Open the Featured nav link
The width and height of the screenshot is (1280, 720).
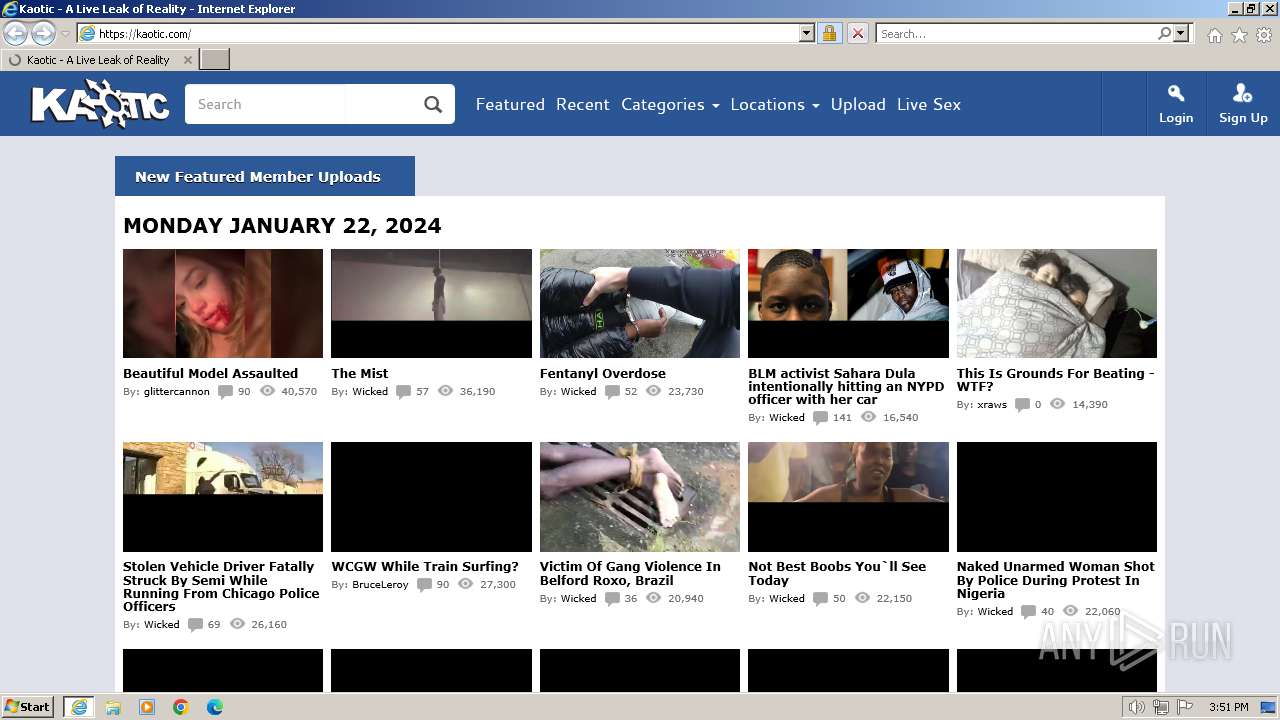coord(510,104)
